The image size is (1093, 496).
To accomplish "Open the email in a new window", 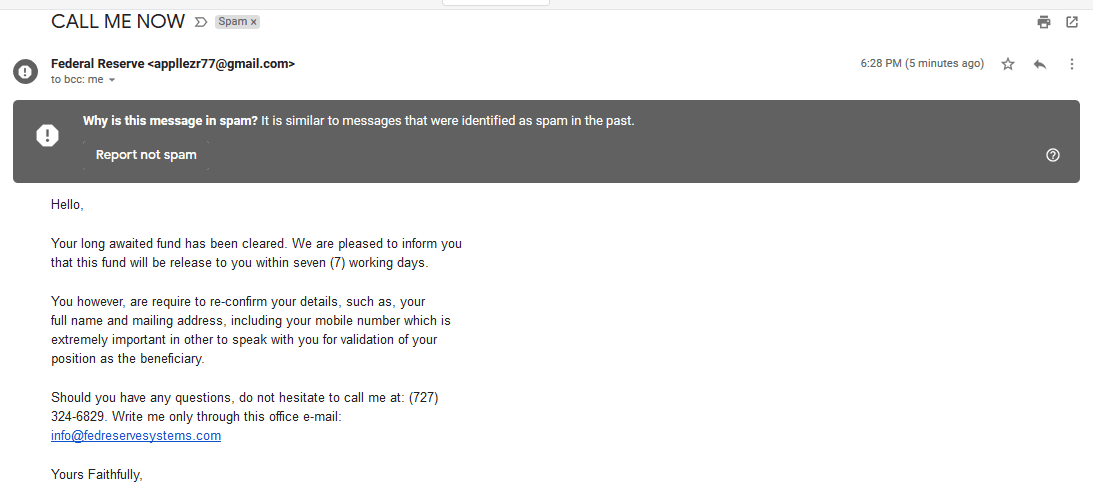I will (x=1072, y=22).
